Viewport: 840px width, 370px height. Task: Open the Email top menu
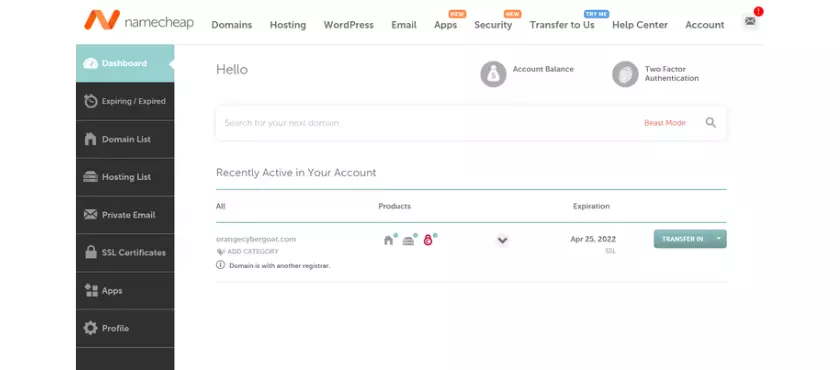pos(404,25)
